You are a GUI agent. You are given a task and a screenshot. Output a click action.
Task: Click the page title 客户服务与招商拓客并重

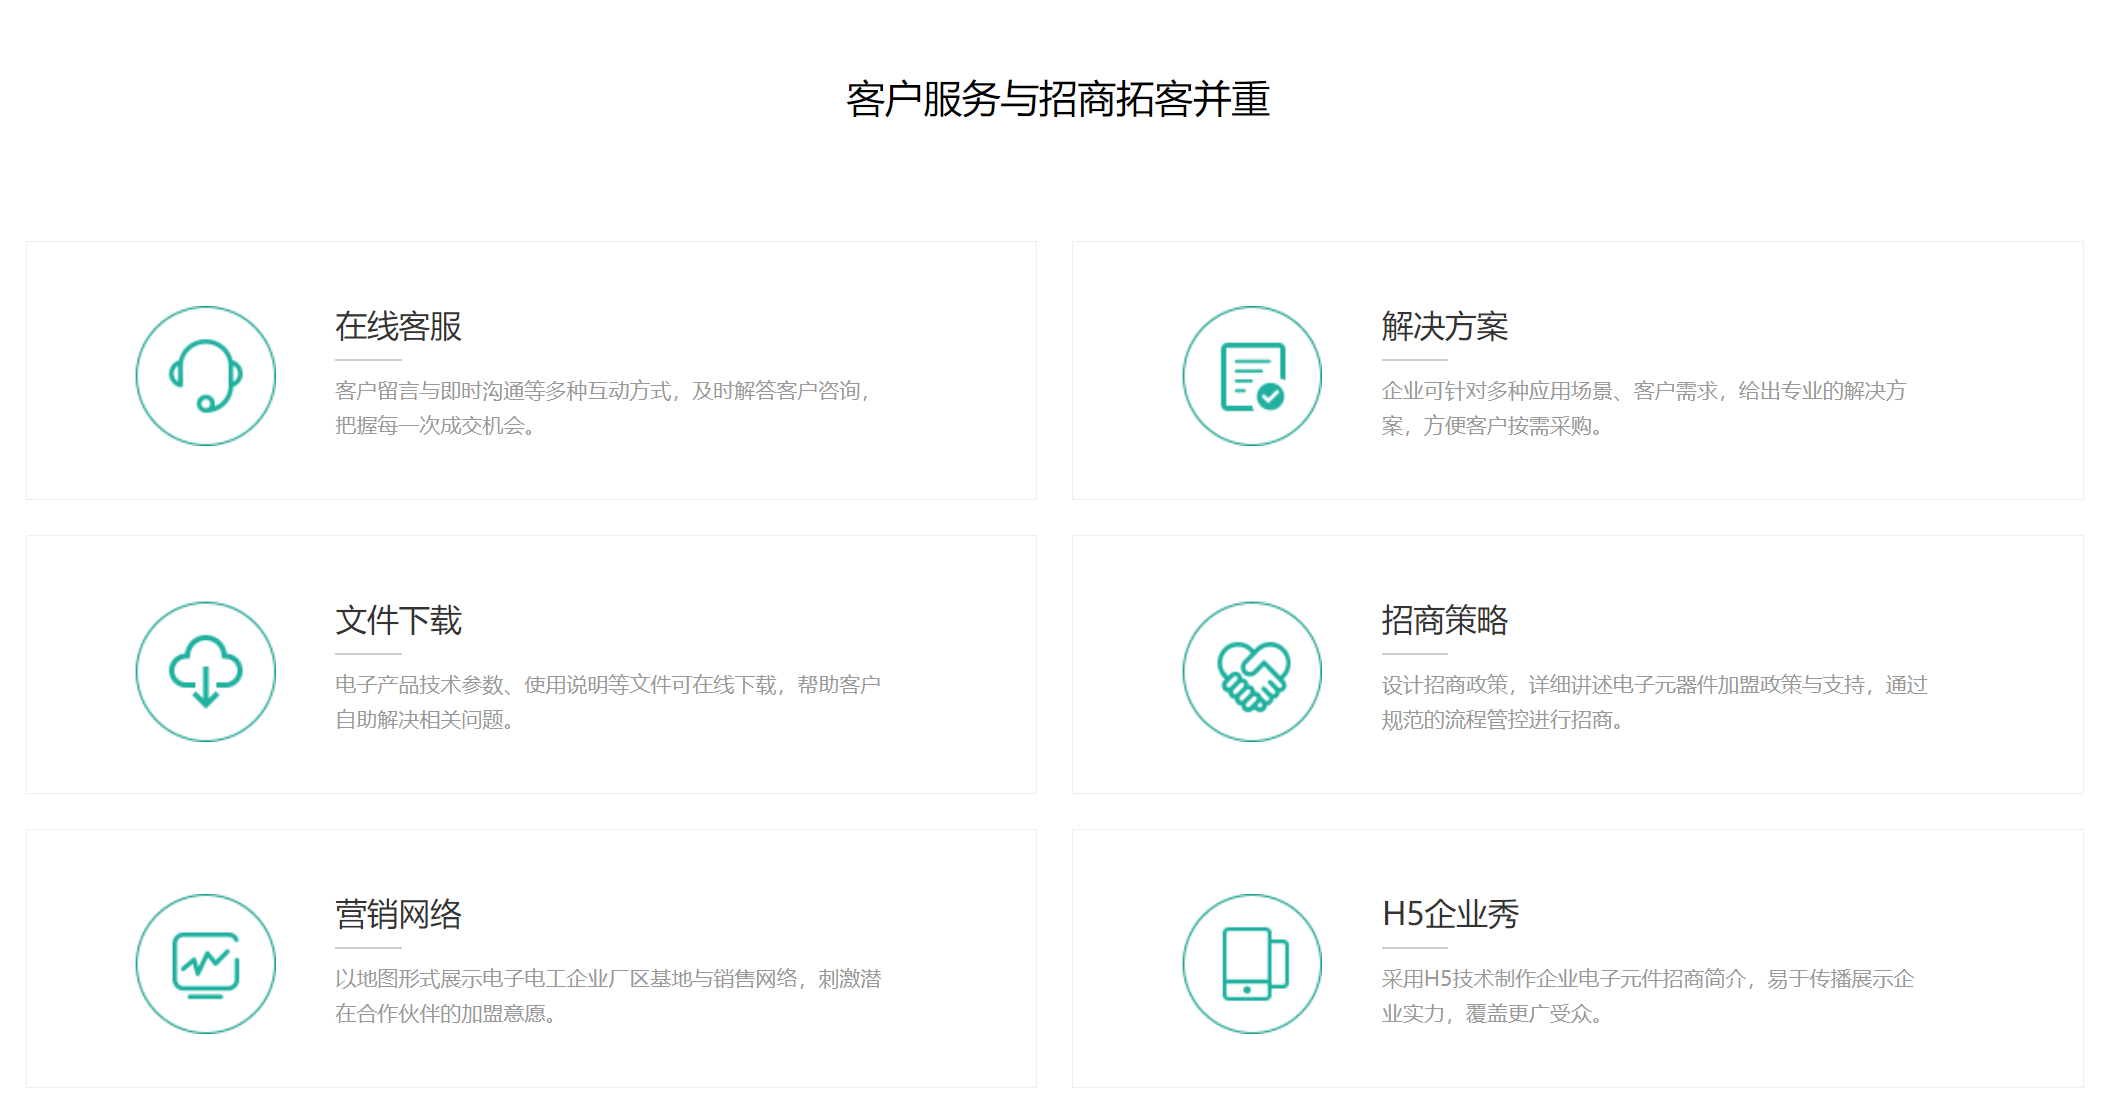1057,99
